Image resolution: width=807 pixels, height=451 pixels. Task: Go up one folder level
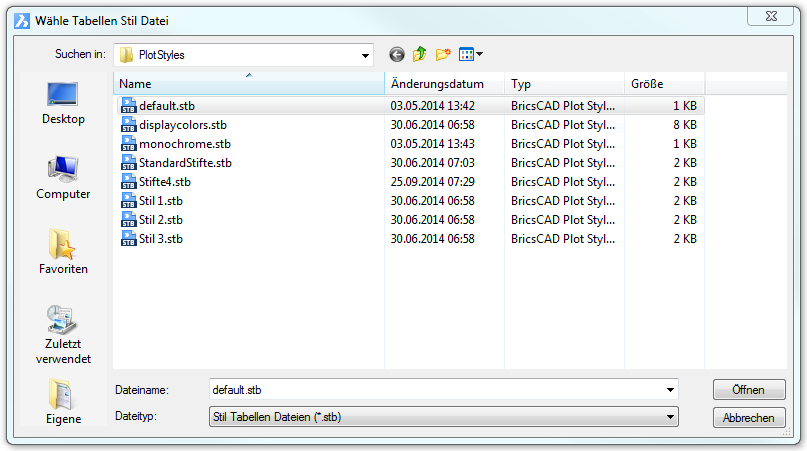coord(420,55)
